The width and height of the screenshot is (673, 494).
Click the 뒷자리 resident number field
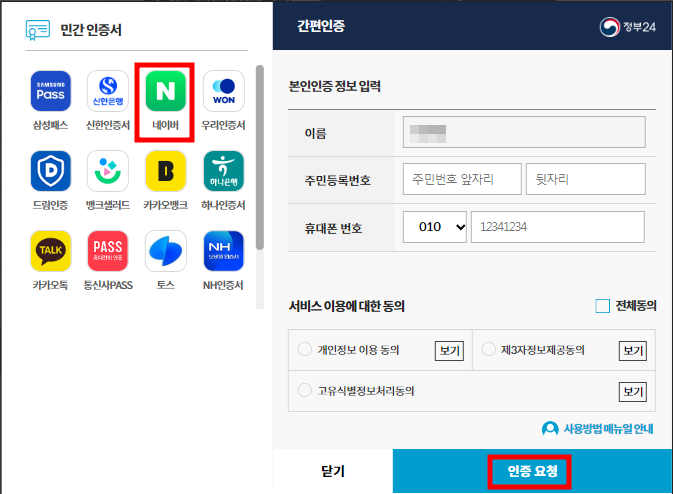(x=585, y=179)
